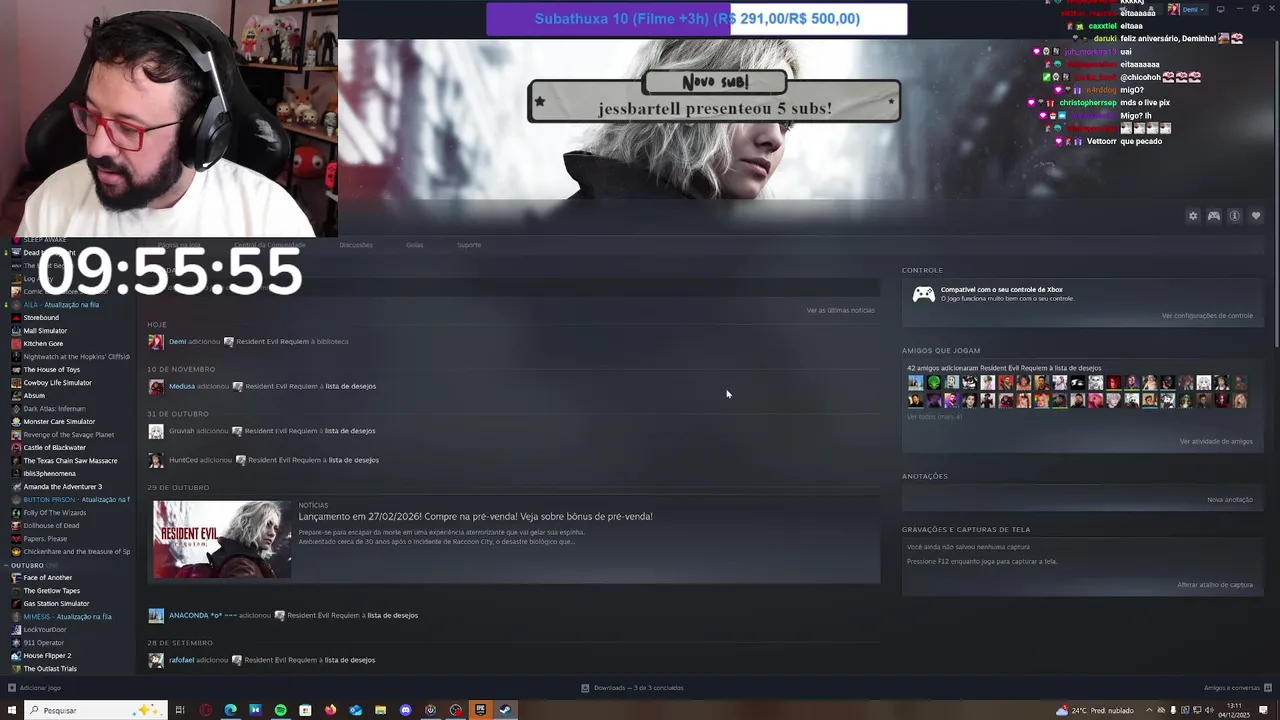Select Papers, Please in library
This screenshot has width=1280, height=720.
coord(45,539)
